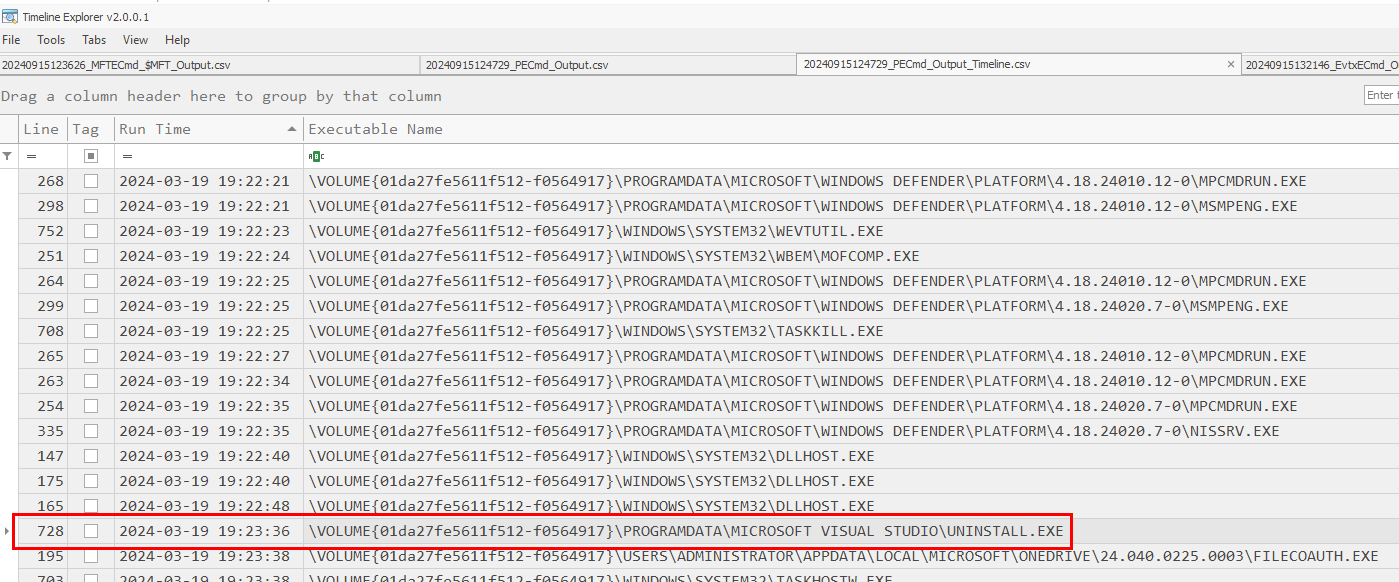The image size is (1399, 582).
Task: Click the filter row funnel icon
Action: (8, 156)
